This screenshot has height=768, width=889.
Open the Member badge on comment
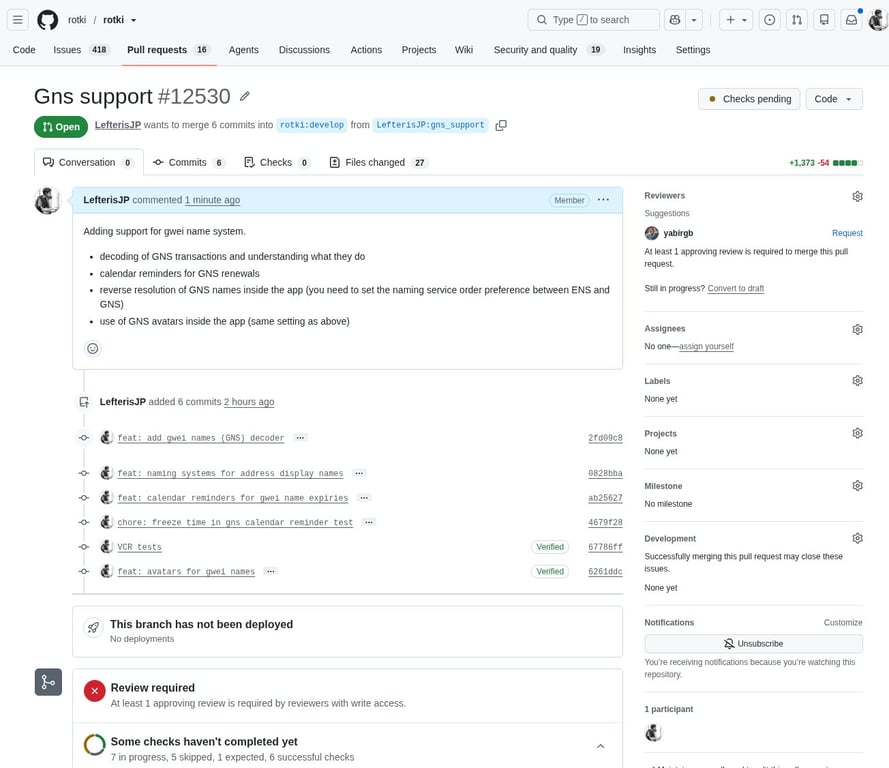(569, 200)
